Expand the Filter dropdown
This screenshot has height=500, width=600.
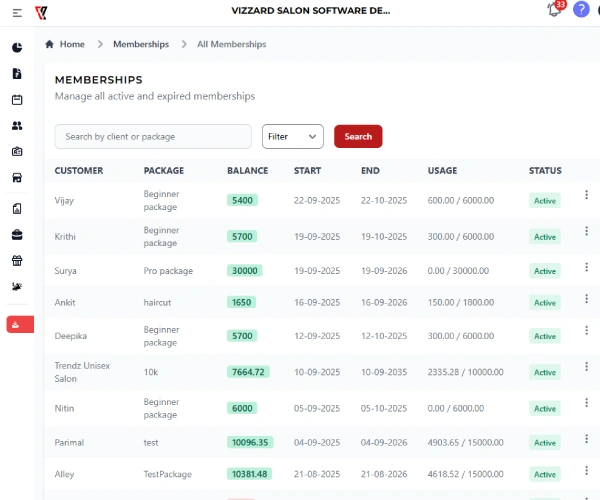[x=293, y=136]
